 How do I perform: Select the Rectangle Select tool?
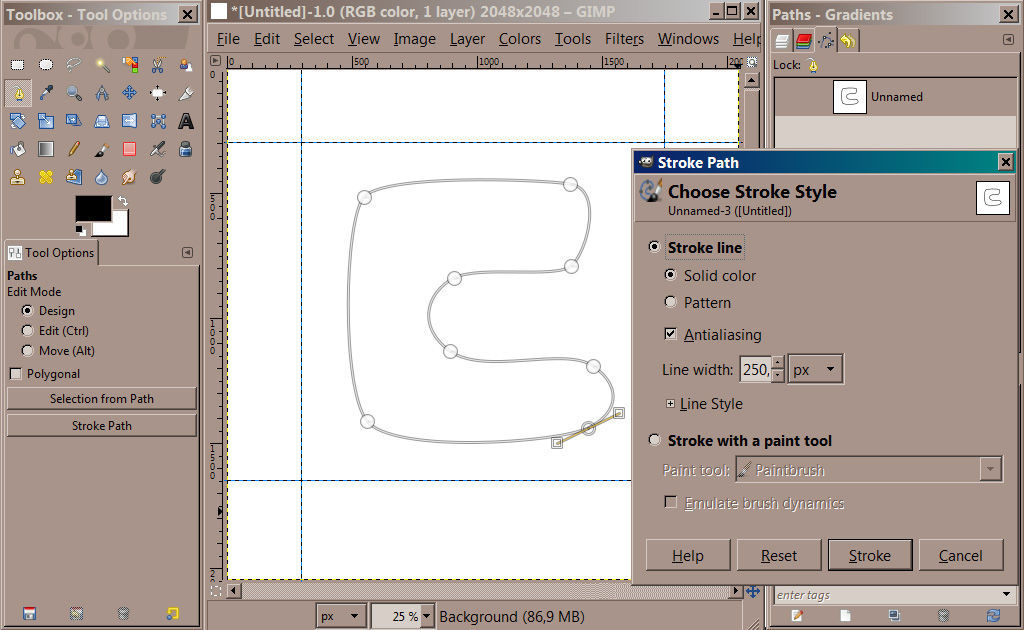coord(18,65)
